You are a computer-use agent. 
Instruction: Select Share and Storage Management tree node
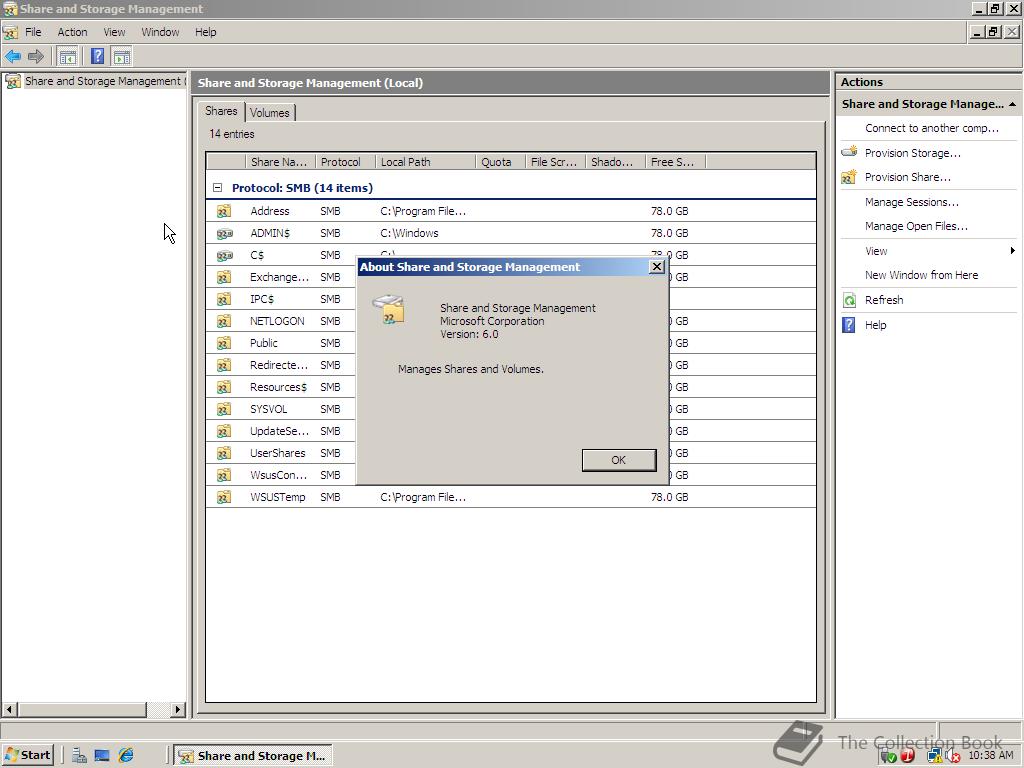pos(96,81)
